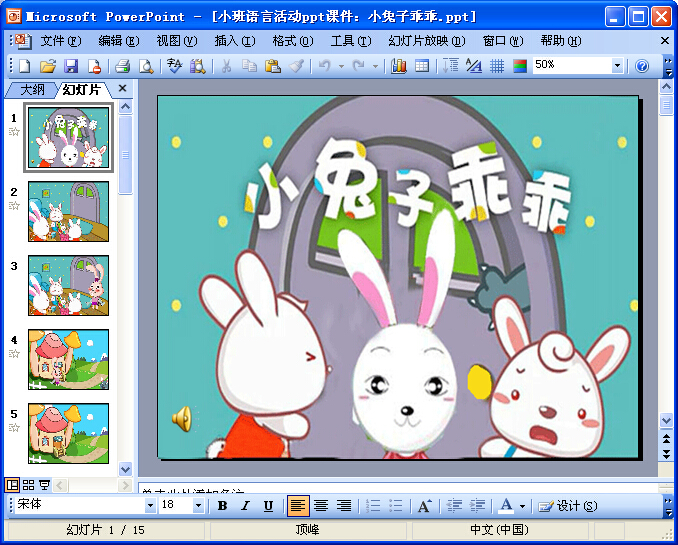678x545 pixels.
Task: Select slide 3 thumbnail
Action: [x=68, y=285]
